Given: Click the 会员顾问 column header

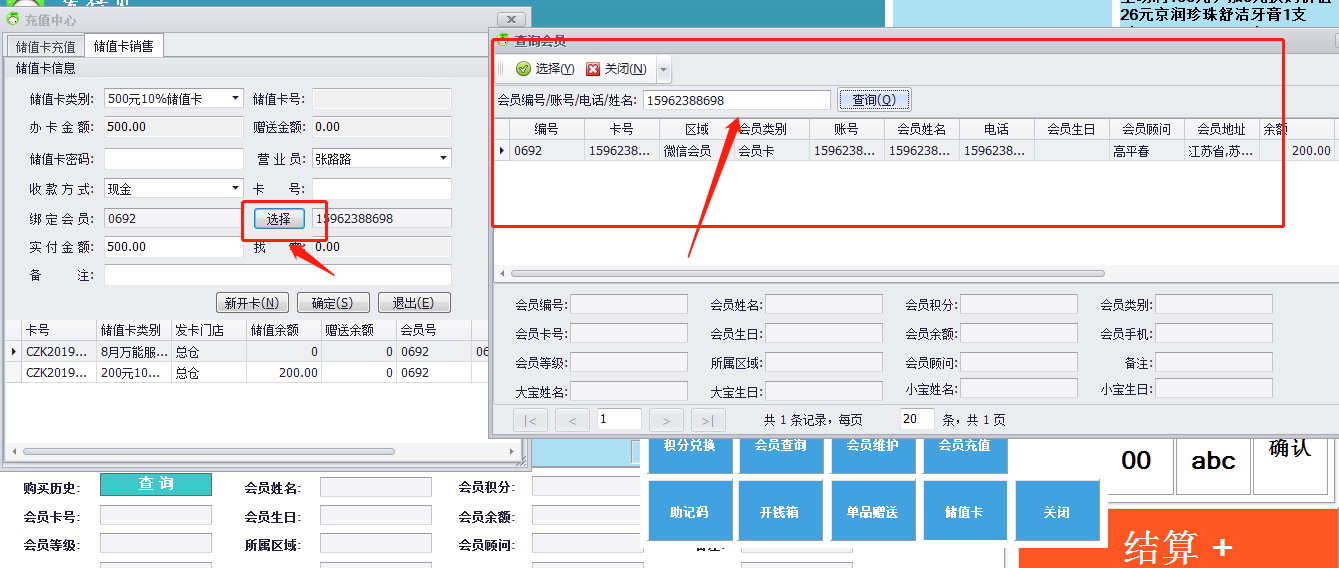Looking at the screenshot, I should point(1147,130).
